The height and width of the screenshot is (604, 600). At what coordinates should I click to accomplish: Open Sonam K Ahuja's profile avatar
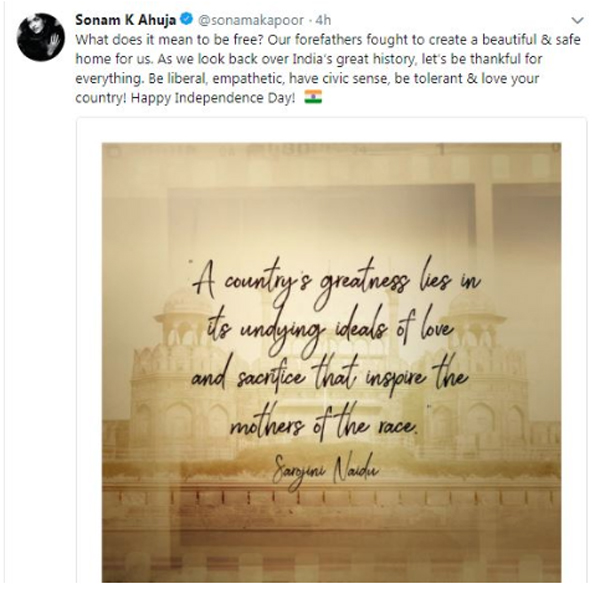click(41, 38)
